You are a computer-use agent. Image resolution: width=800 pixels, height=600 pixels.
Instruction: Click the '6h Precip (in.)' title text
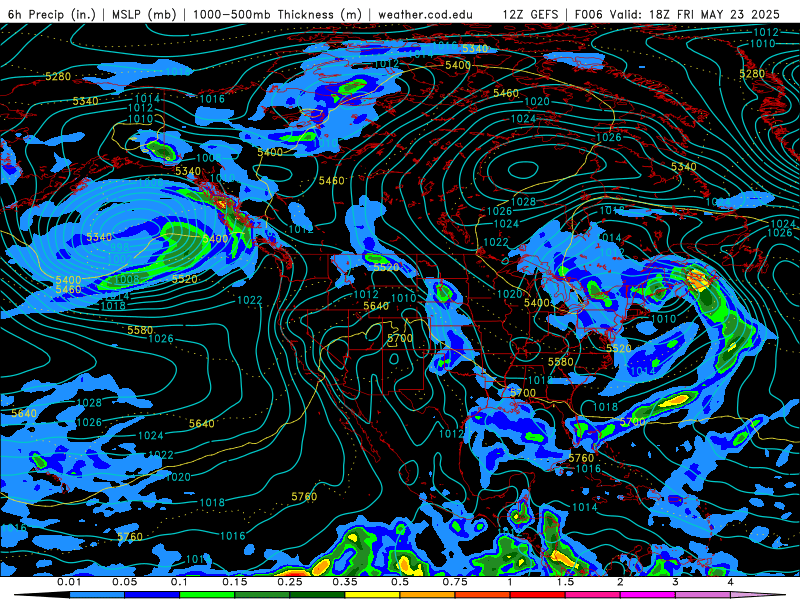pos(52,14)
